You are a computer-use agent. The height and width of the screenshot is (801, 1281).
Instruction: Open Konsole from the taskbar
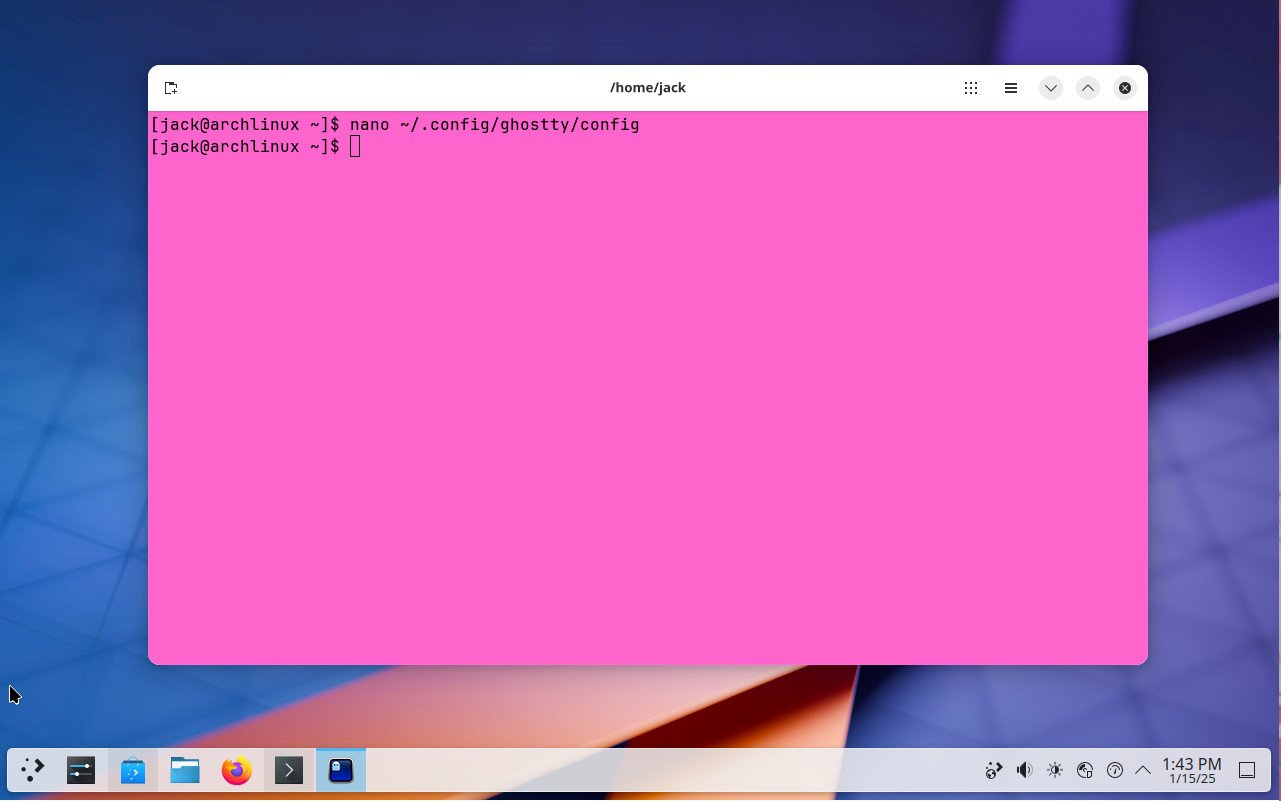289,770
